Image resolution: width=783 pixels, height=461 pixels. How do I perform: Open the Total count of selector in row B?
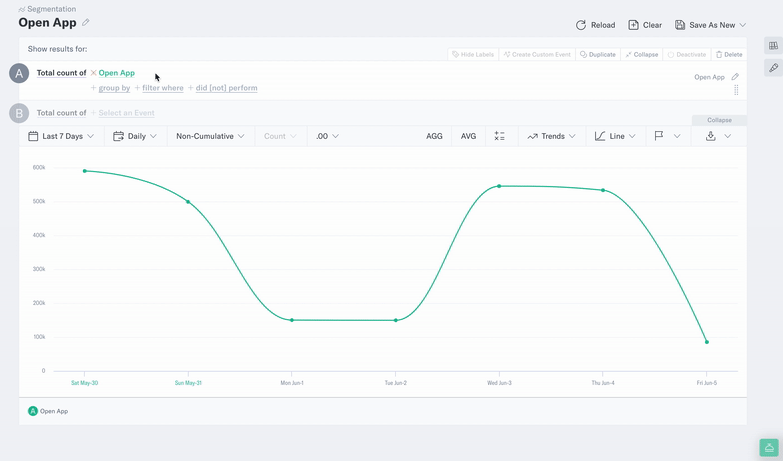61,113
